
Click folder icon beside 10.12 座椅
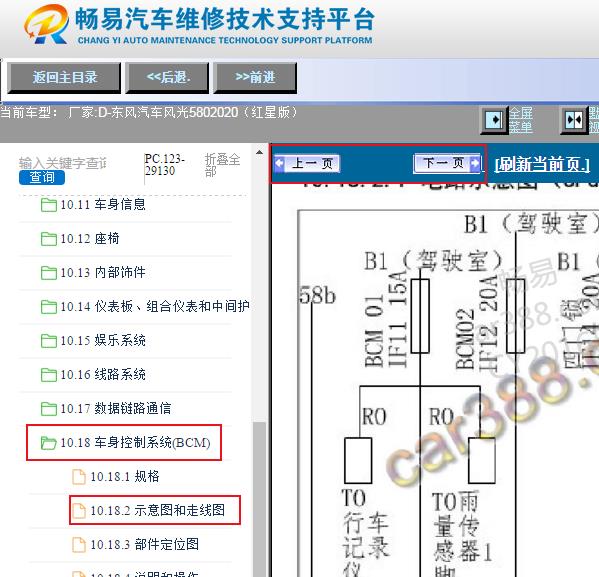pyautogui.click(x=49, y=239)
